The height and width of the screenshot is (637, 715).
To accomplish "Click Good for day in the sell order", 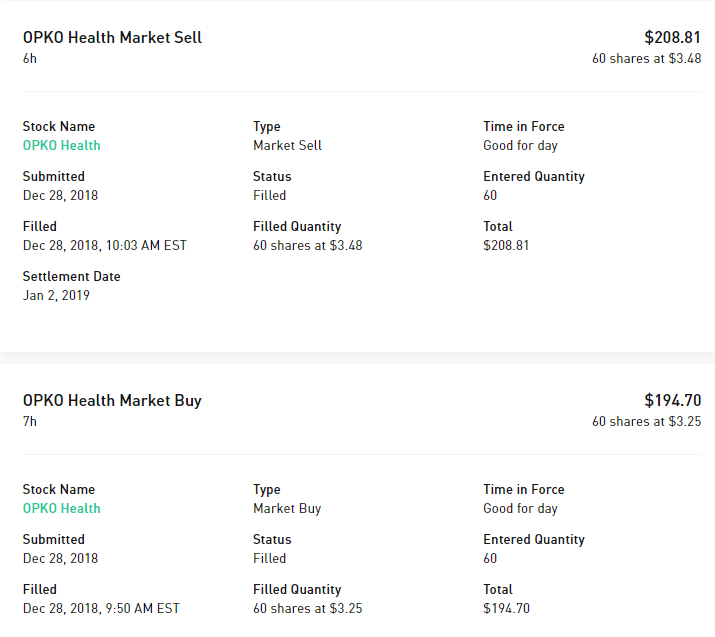I will 520,146.
